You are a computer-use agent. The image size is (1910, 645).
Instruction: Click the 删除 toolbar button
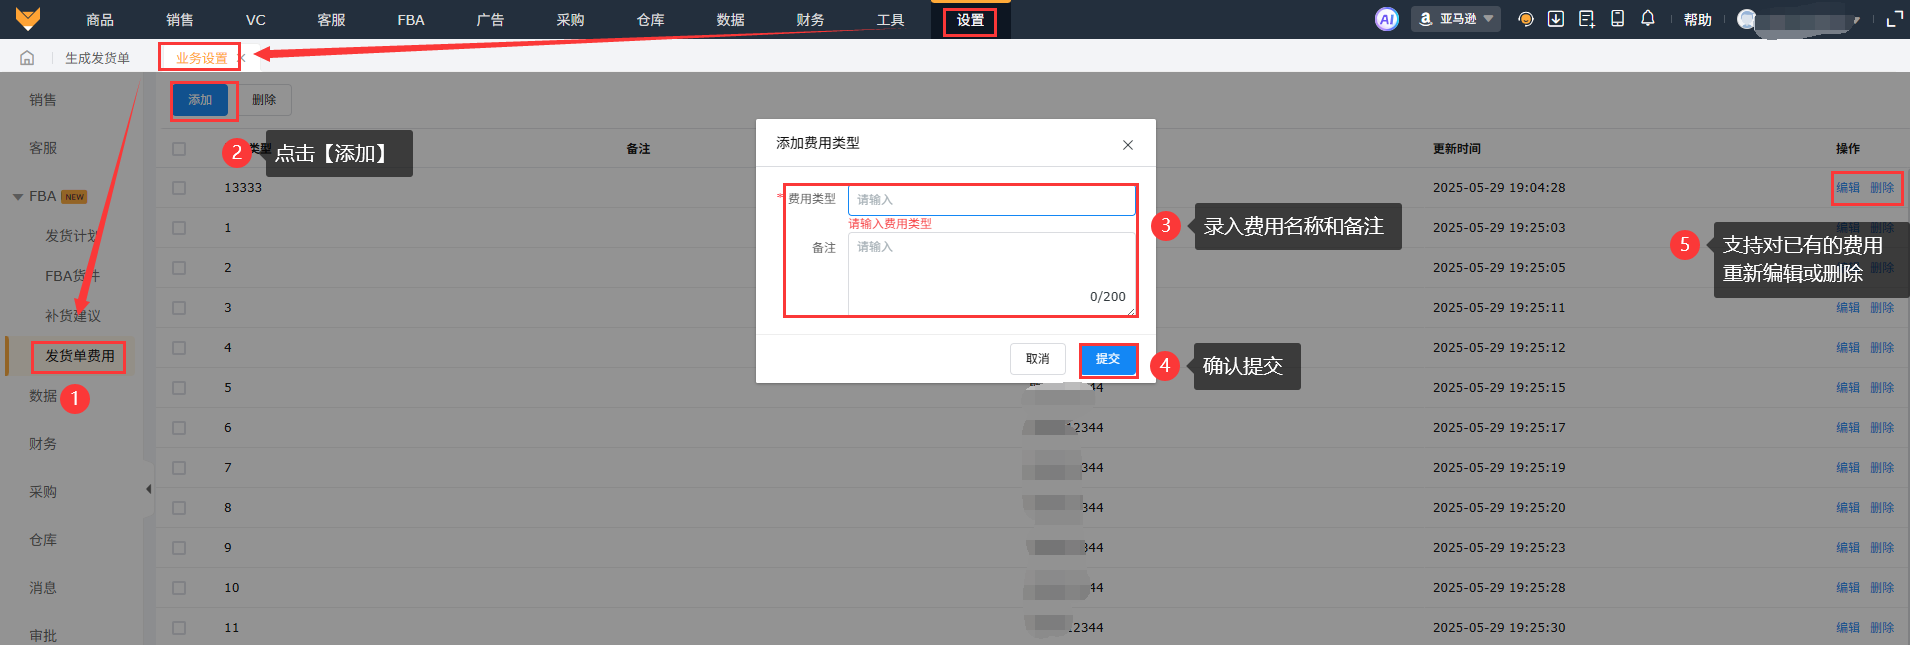click(264, 100)
